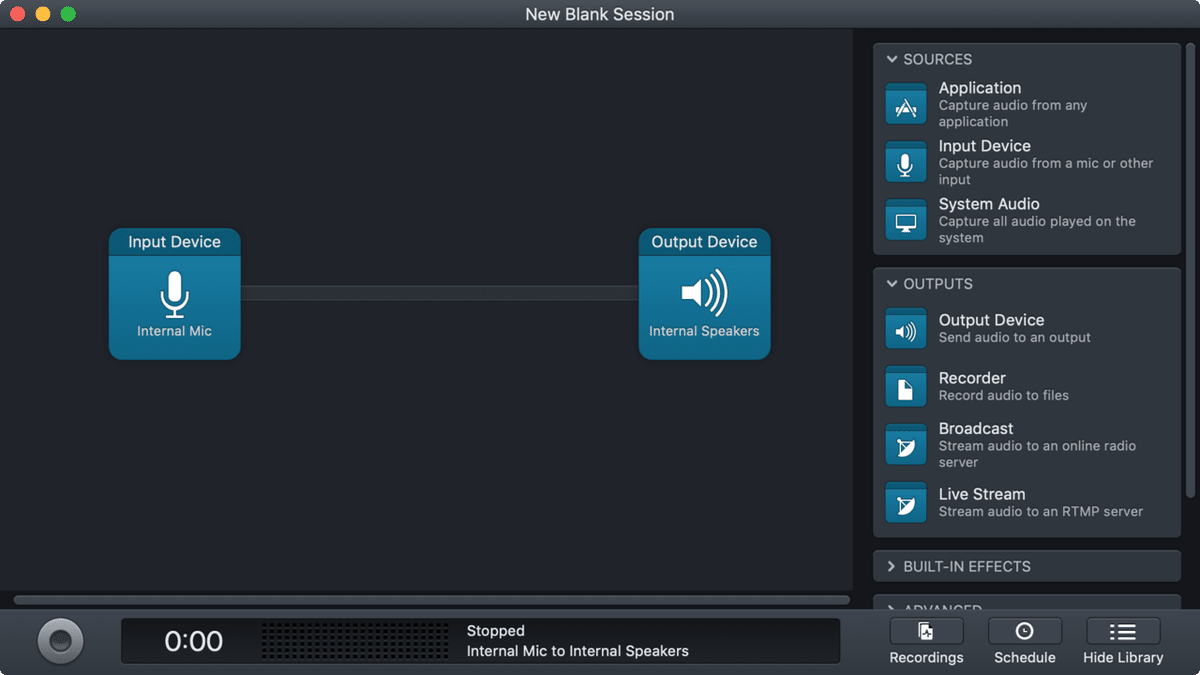This screenshot has width=1200, height=675.
Task: Click the Recorder output title
Action: tap(972, 378)
